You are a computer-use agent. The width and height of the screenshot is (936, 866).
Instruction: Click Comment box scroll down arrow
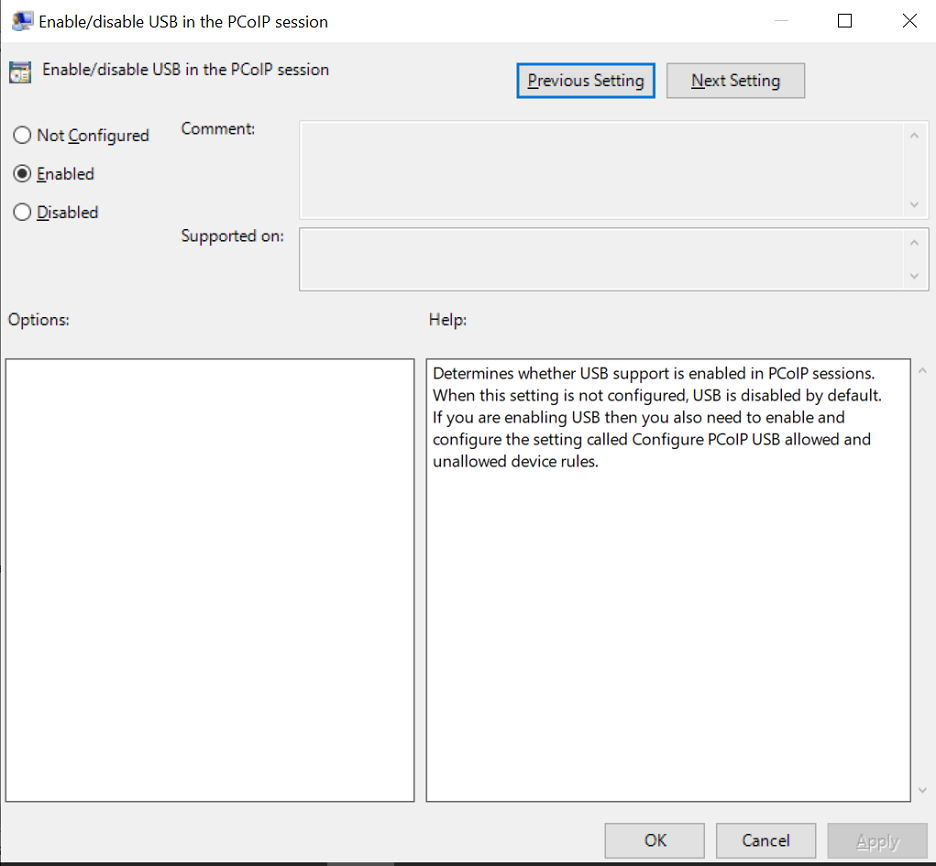click(x=914, y=205)
